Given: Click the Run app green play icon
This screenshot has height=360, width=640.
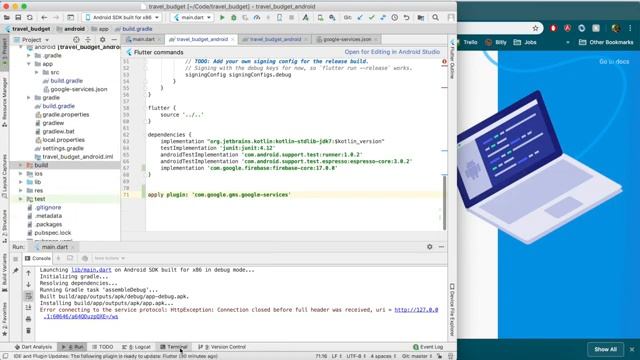Looking at the screenshot, I should click(222, 18).
